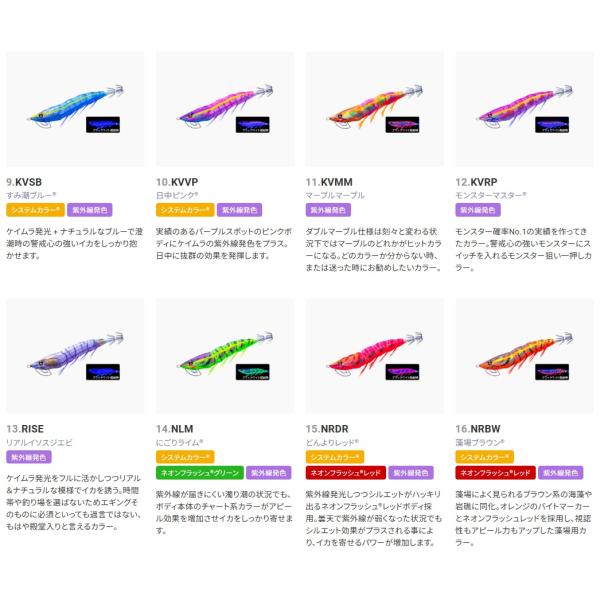
Task: Click the green ネオンフラッシュグリーン tag under NLM
Action: pos(200,473)
